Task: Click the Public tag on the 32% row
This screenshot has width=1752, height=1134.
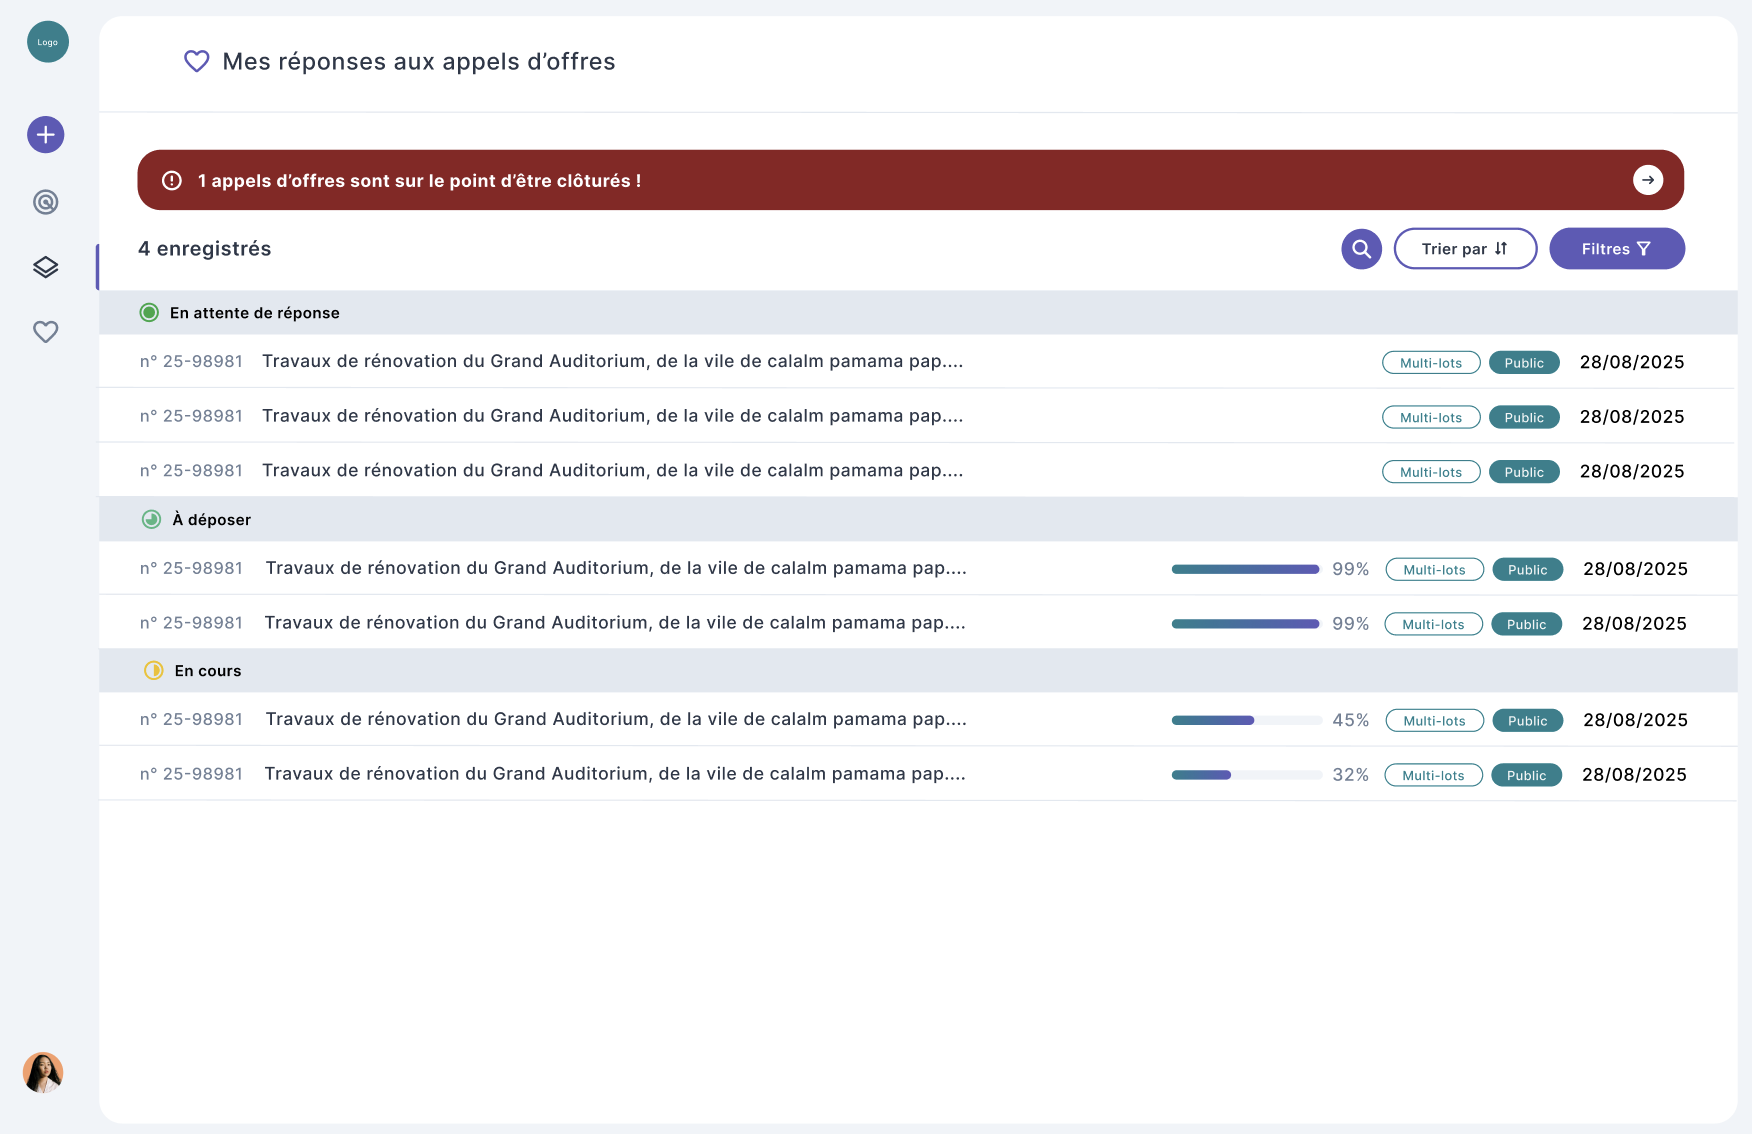Action: click(1526, 776)
